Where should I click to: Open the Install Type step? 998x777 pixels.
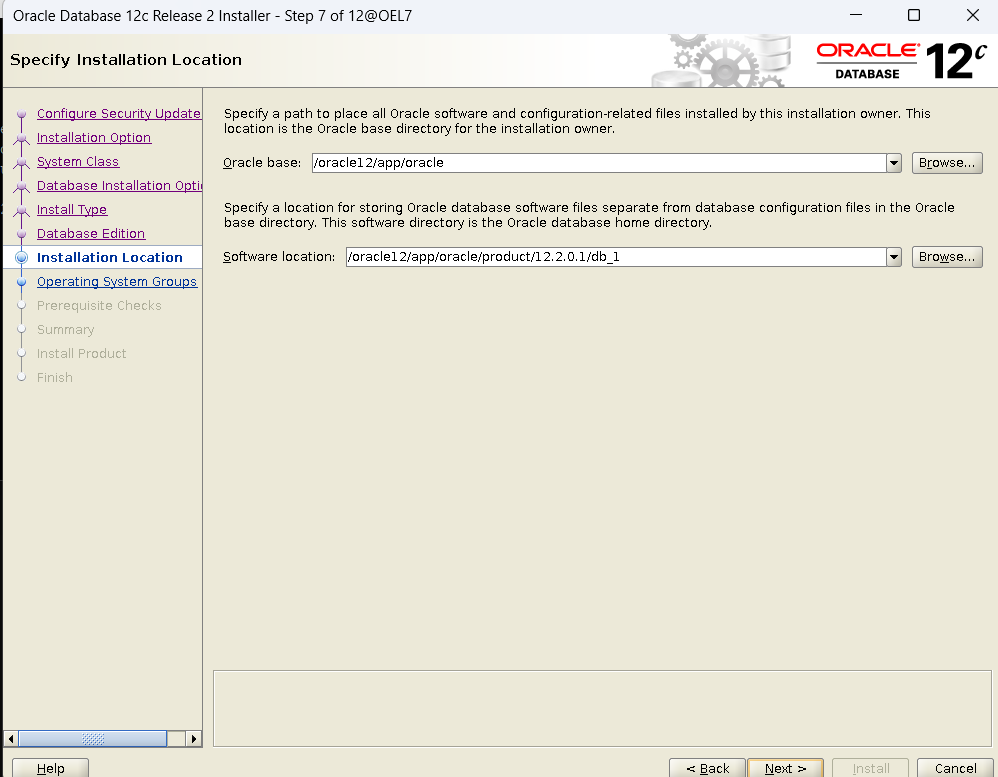click(72, 209)
